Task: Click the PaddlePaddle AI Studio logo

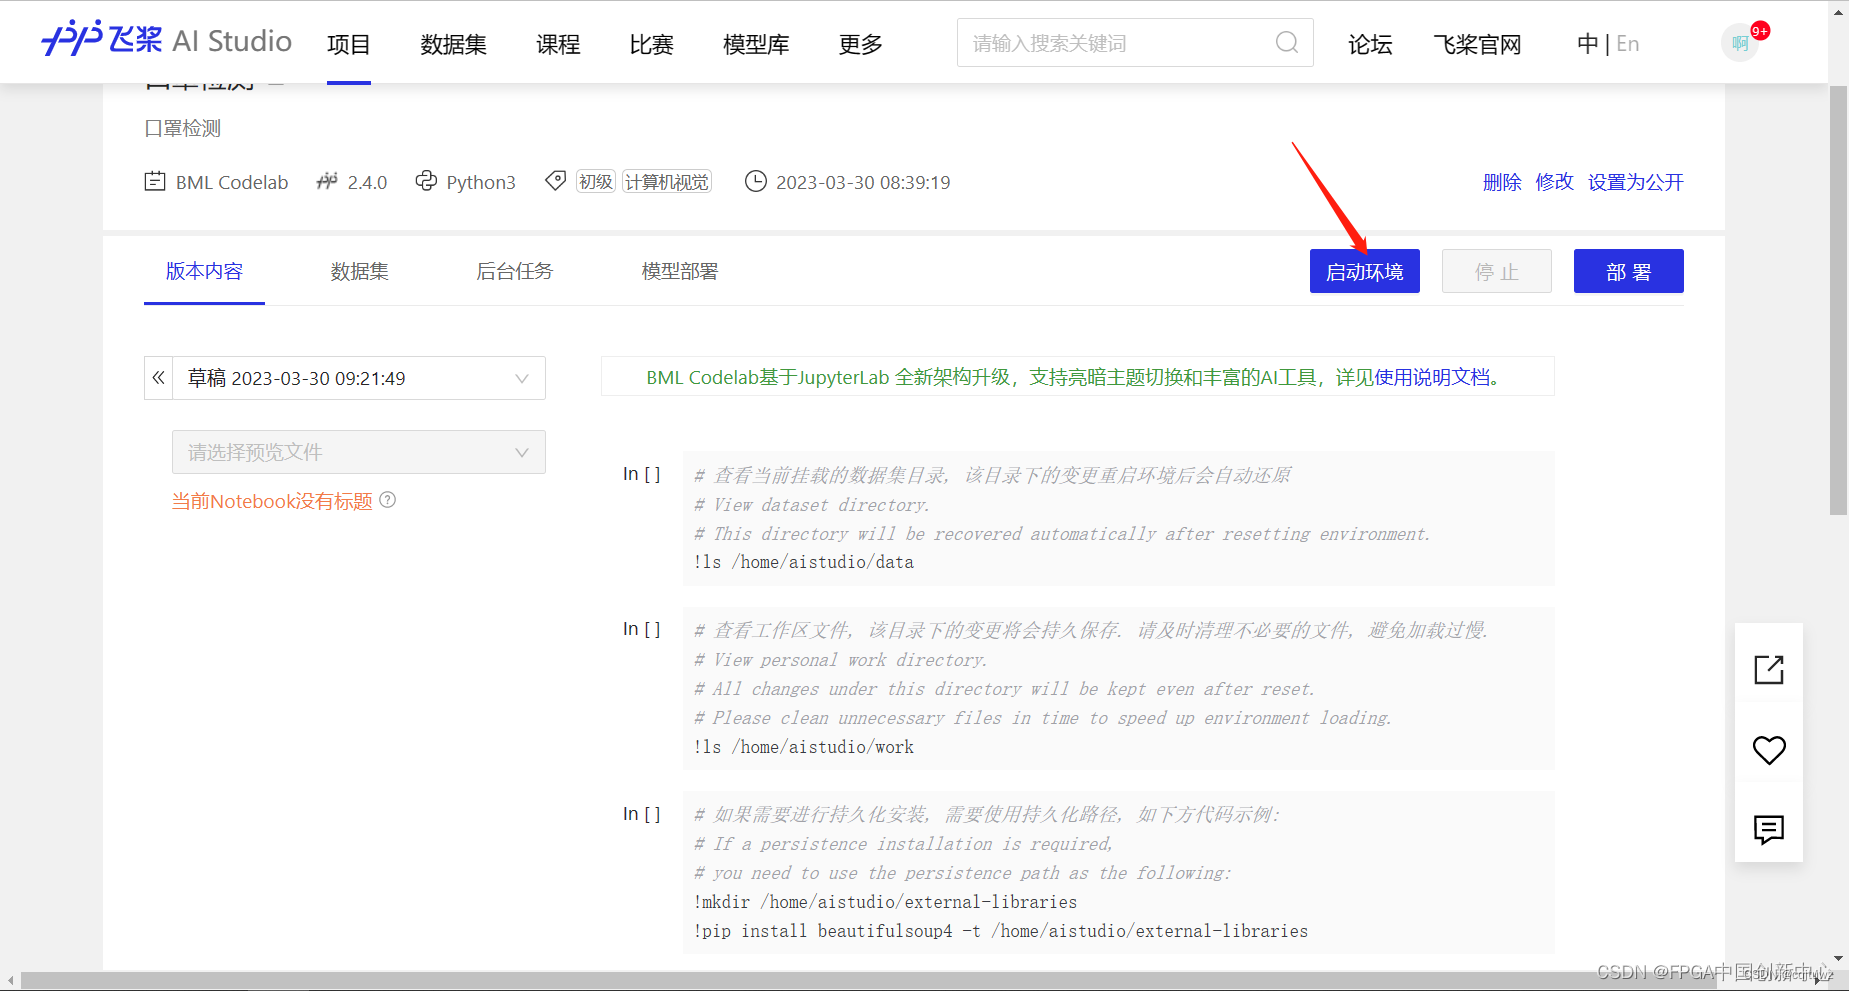Action: pyautogui.click(x=167, y=40)
